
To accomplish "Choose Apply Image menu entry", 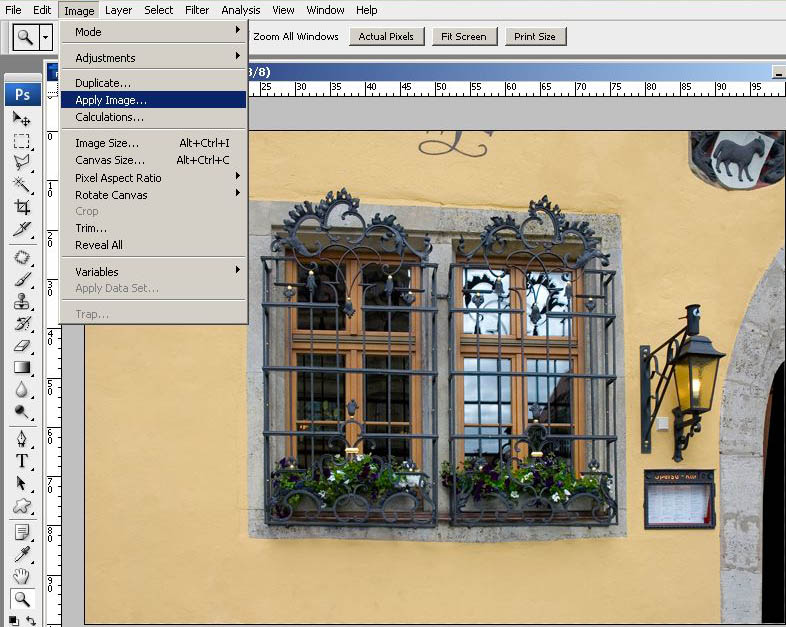I will [x=154, y=100].
